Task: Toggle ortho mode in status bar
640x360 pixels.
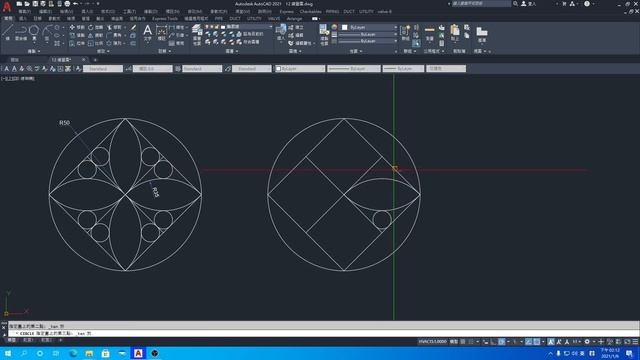Action: coord(494,342)
